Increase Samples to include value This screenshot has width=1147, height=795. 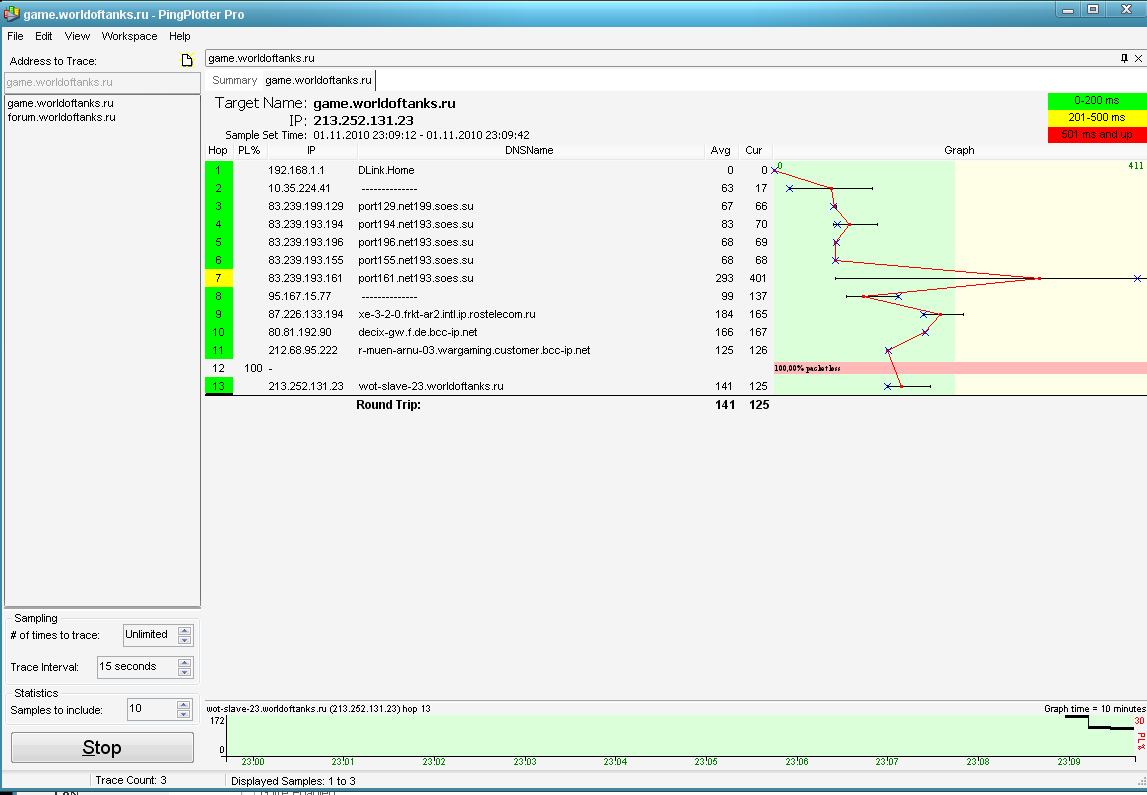(184, 705)
